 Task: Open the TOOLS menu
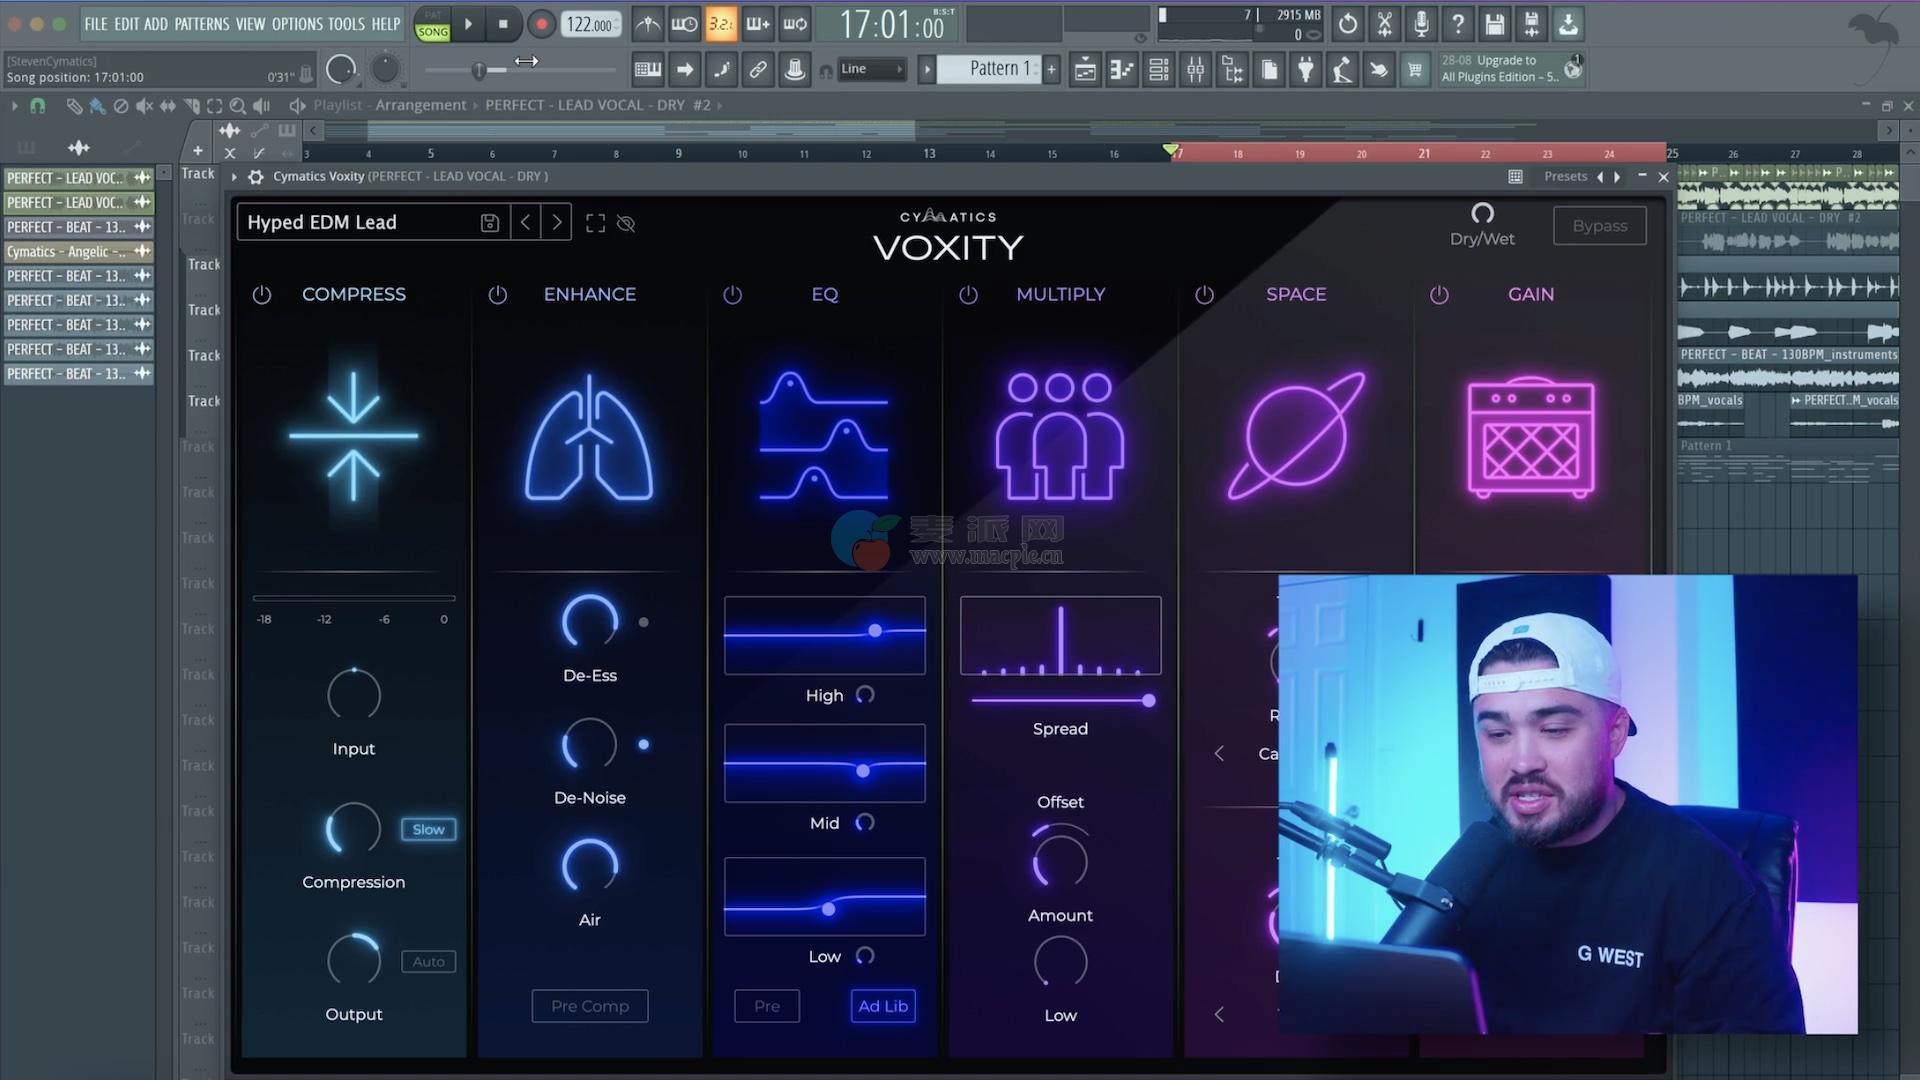click(x=346, y=24)
